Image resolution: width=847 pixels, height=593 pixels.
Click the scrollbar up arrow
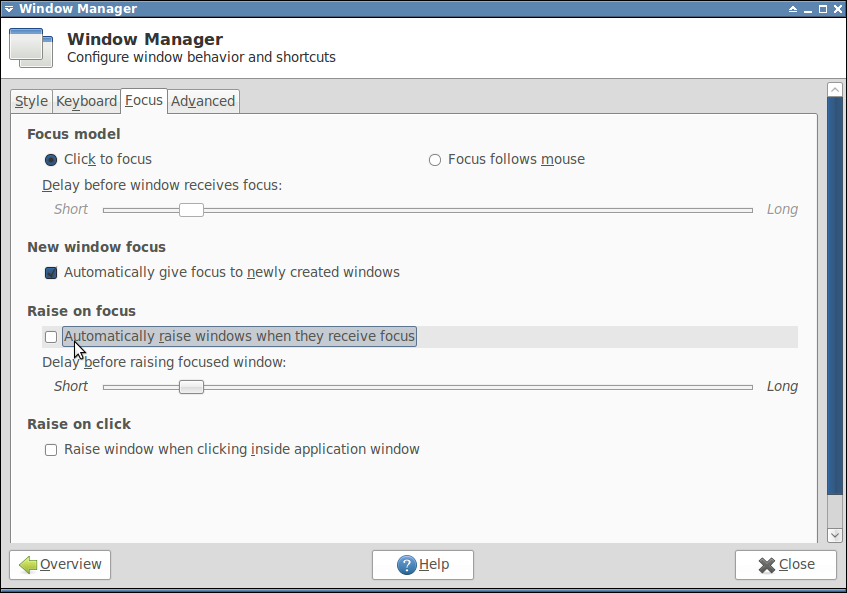835,90
